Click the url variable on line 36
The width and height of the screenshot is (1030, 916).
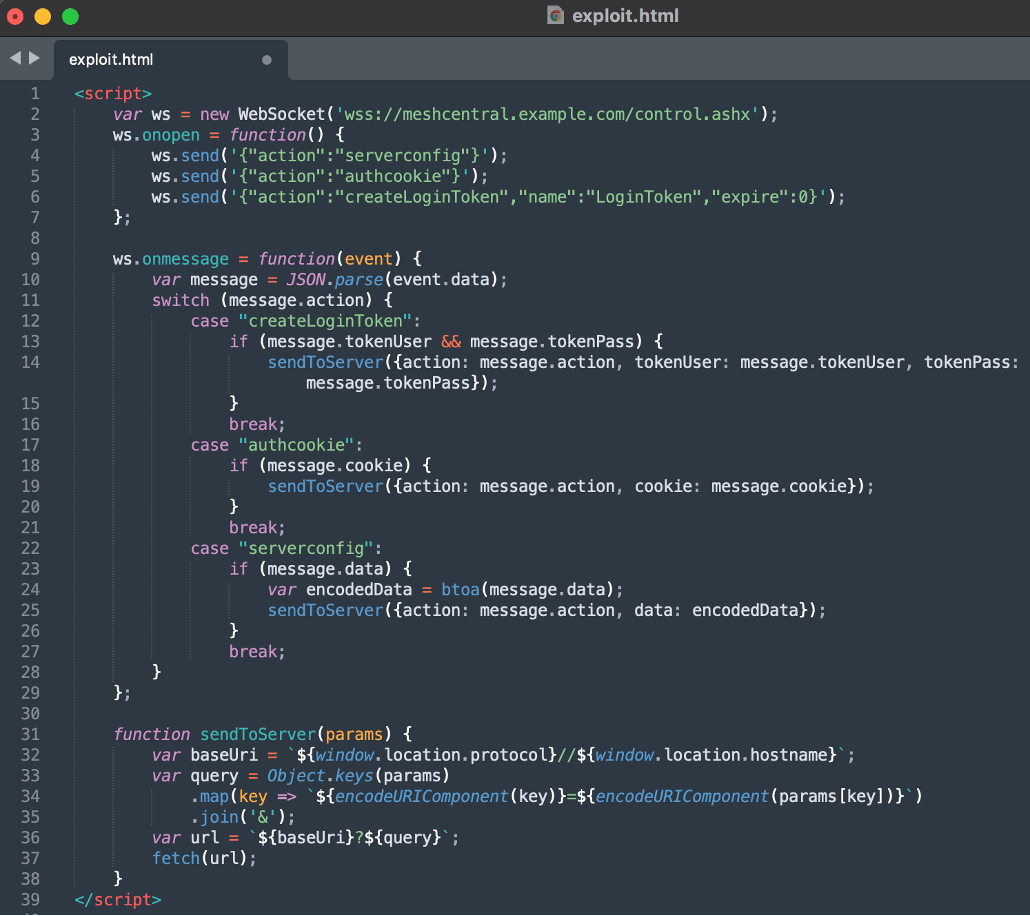[x=204, y=838]
